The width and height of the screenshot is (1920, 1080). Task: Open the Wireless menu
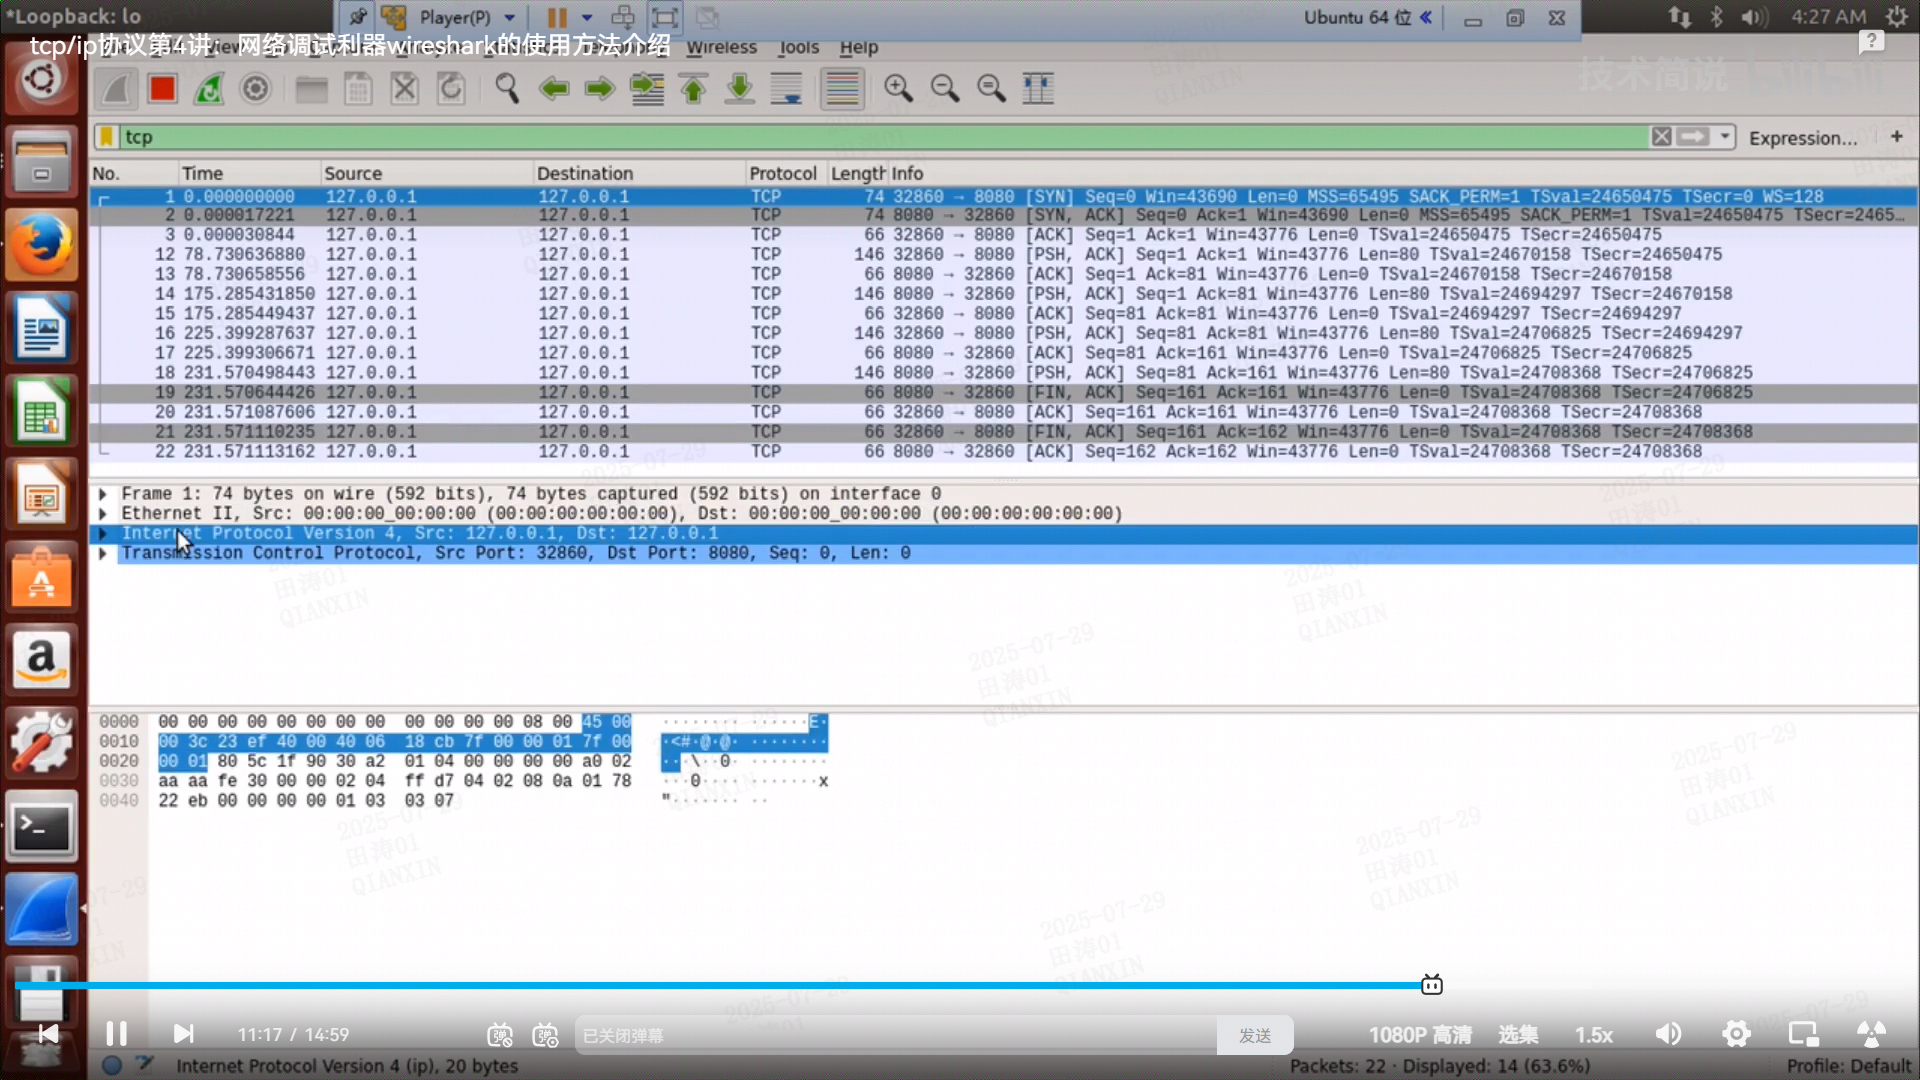point(721,47)
